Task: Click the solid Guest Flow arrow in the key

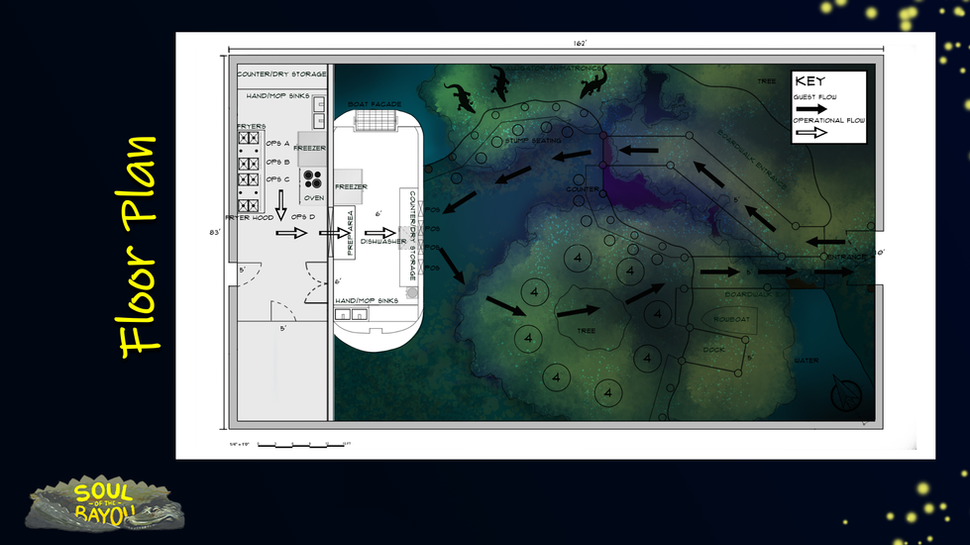Action: [x=810, y=109]
